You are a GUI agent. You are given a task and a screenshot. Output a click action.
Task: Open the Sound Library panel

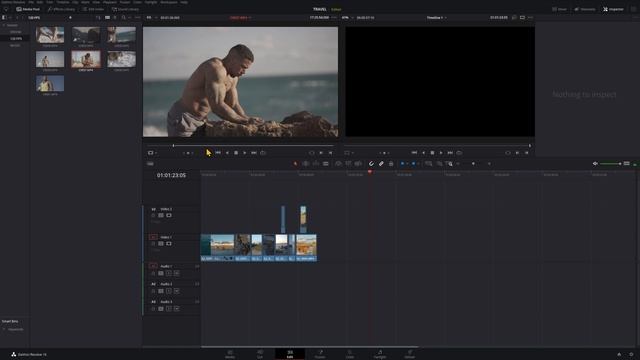coord(125,9)
